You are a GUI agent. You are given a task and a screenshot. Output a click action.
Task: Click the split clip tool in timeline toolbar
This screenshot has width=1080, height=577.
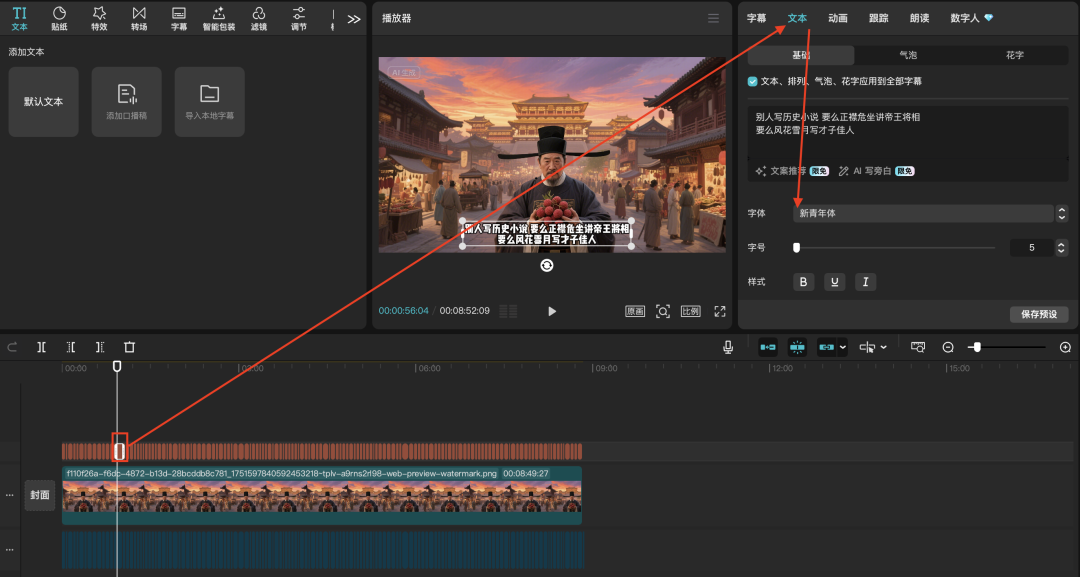click(x=41, y=347)
